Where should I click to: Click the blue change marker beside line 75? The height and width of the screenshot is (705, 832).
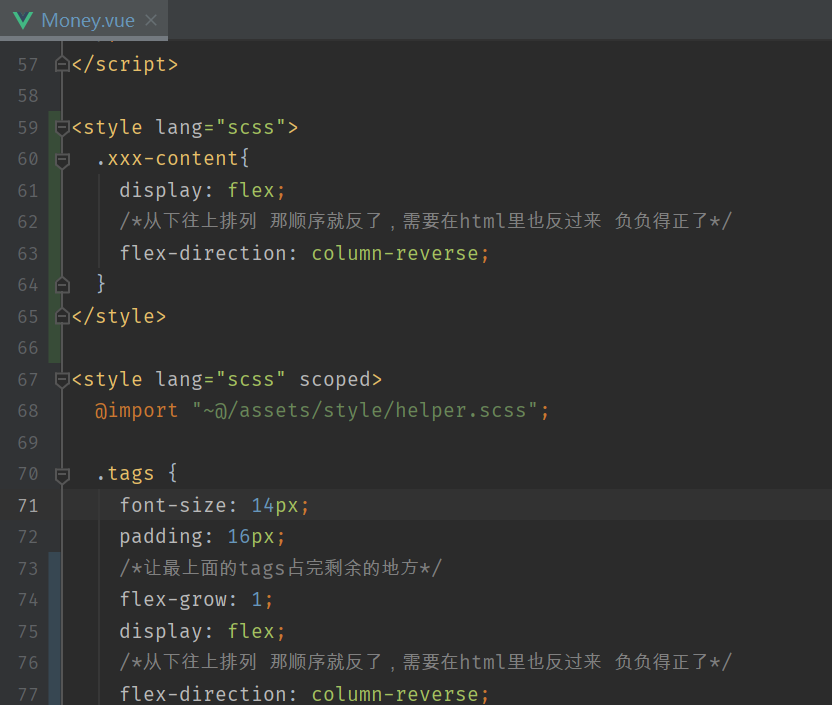pos(54,631)
